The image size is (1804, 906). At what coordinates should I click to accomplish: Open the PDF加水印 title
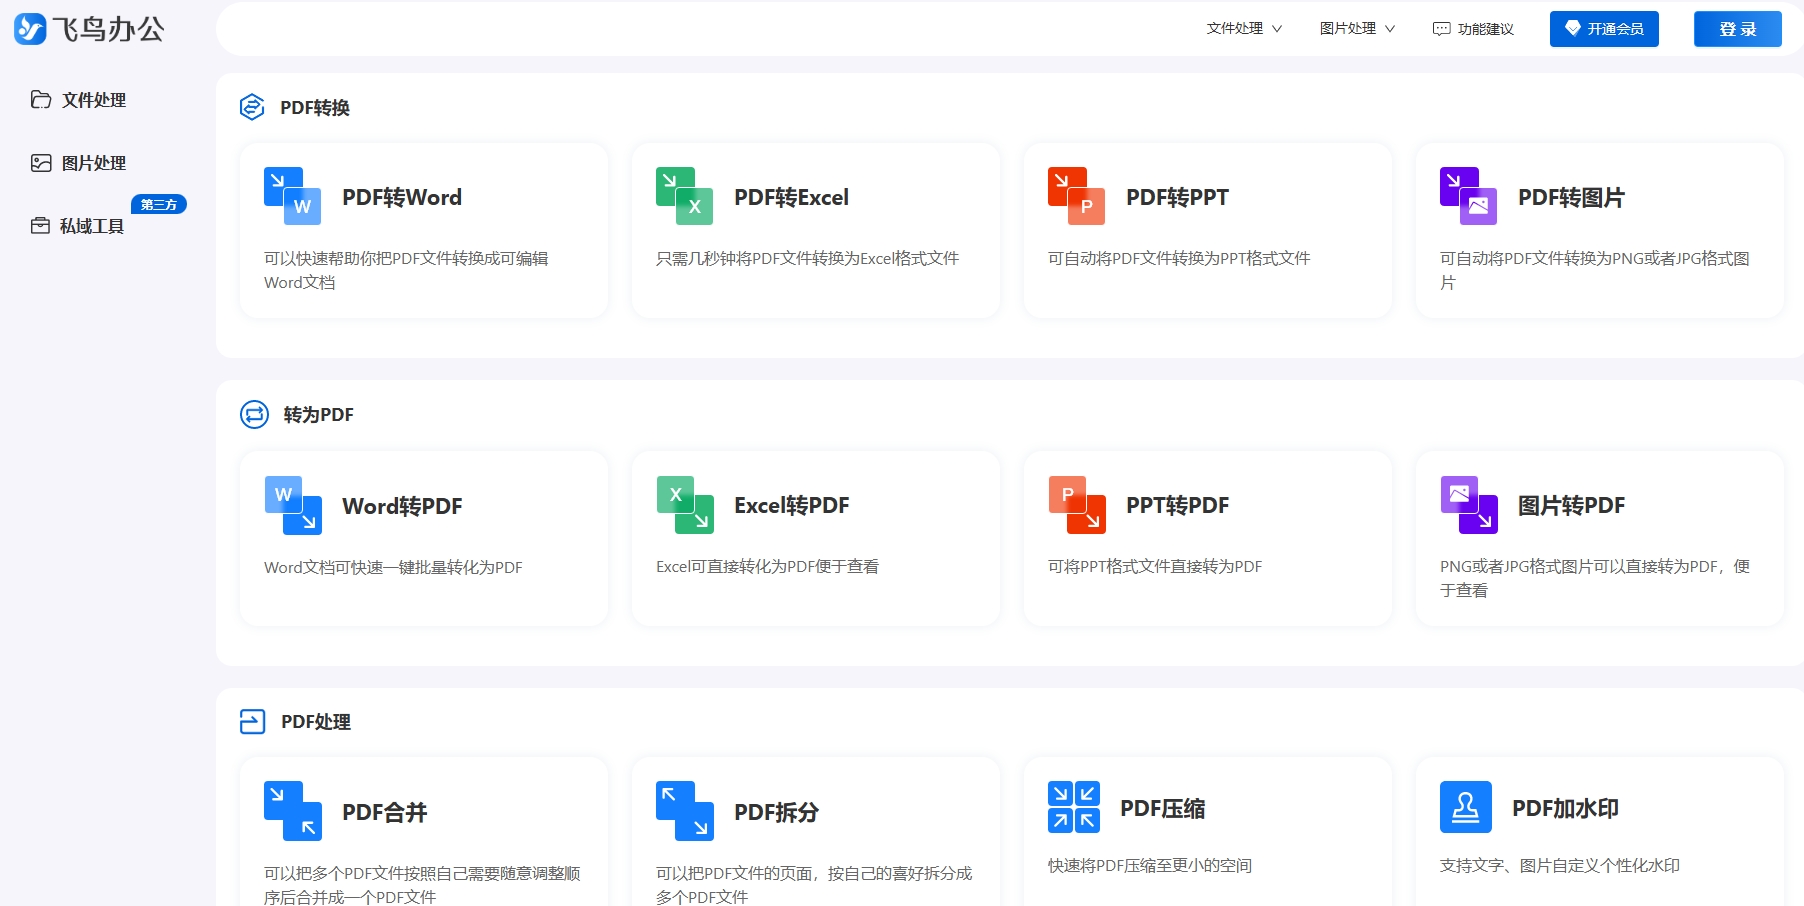tap(1566, 808)
